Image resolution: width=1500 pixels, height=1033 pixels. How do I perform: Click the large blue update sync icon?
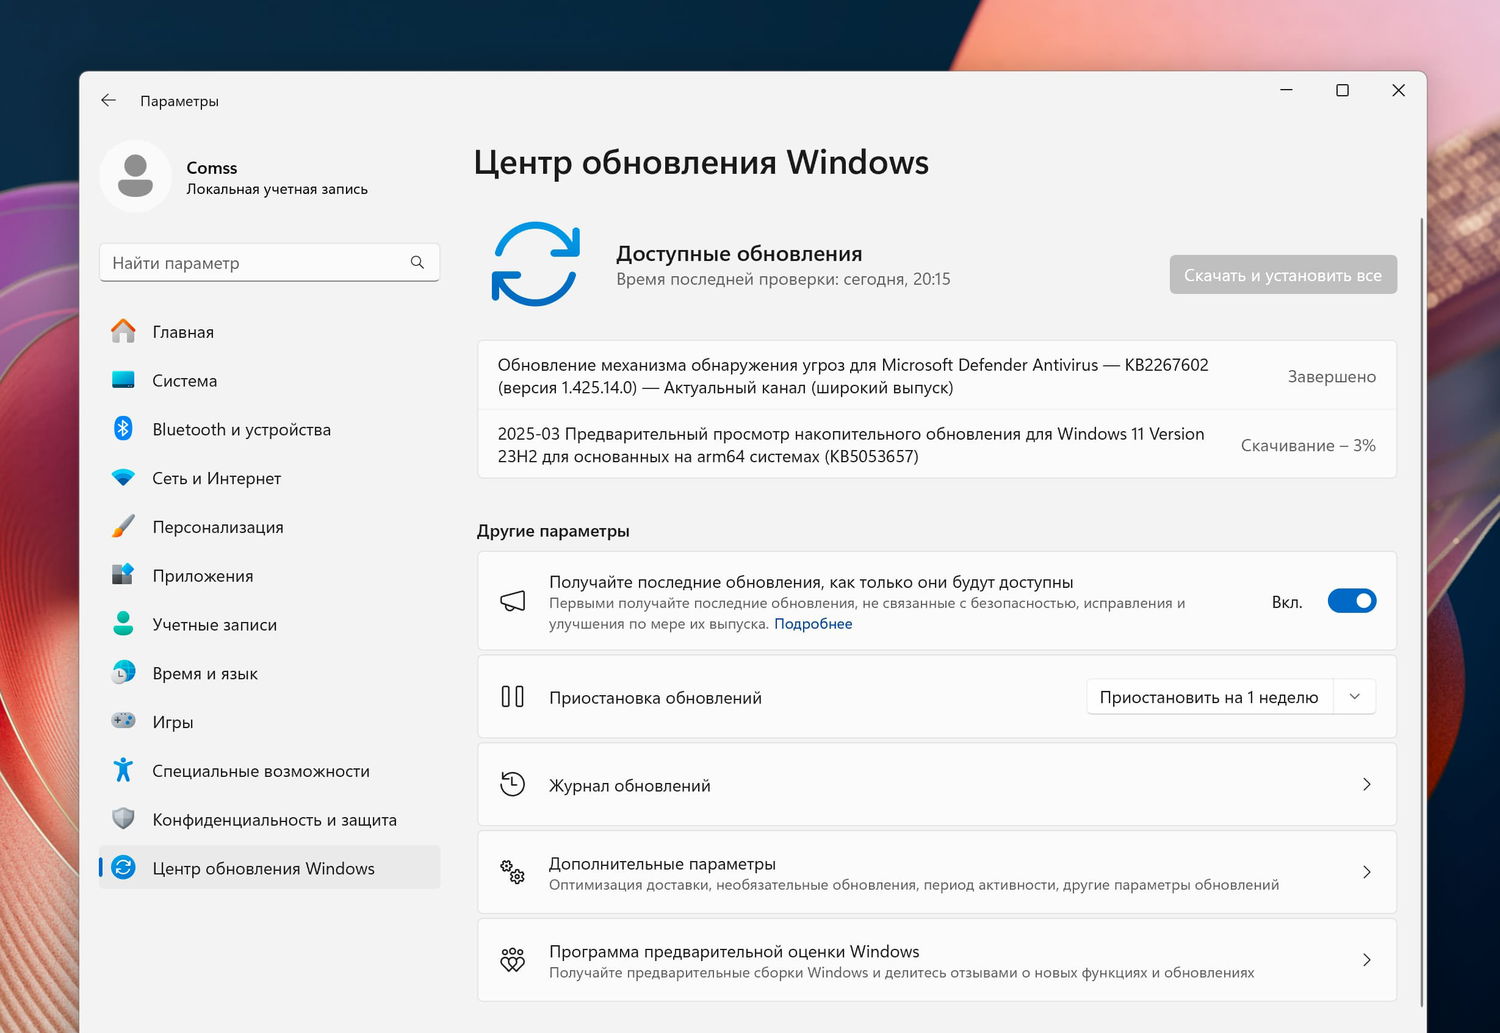click(536, 264)
